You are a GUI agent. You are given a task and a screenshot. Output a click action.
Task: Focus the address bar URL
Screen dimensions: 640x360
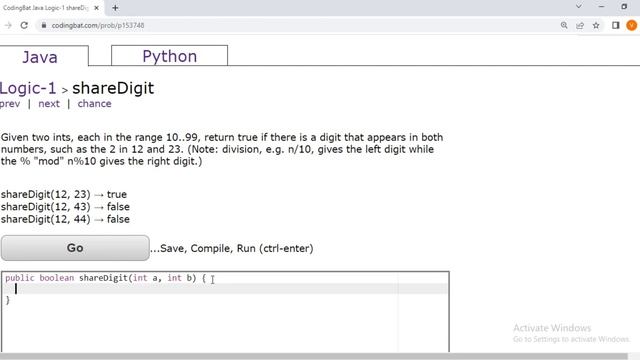point(98,25)
